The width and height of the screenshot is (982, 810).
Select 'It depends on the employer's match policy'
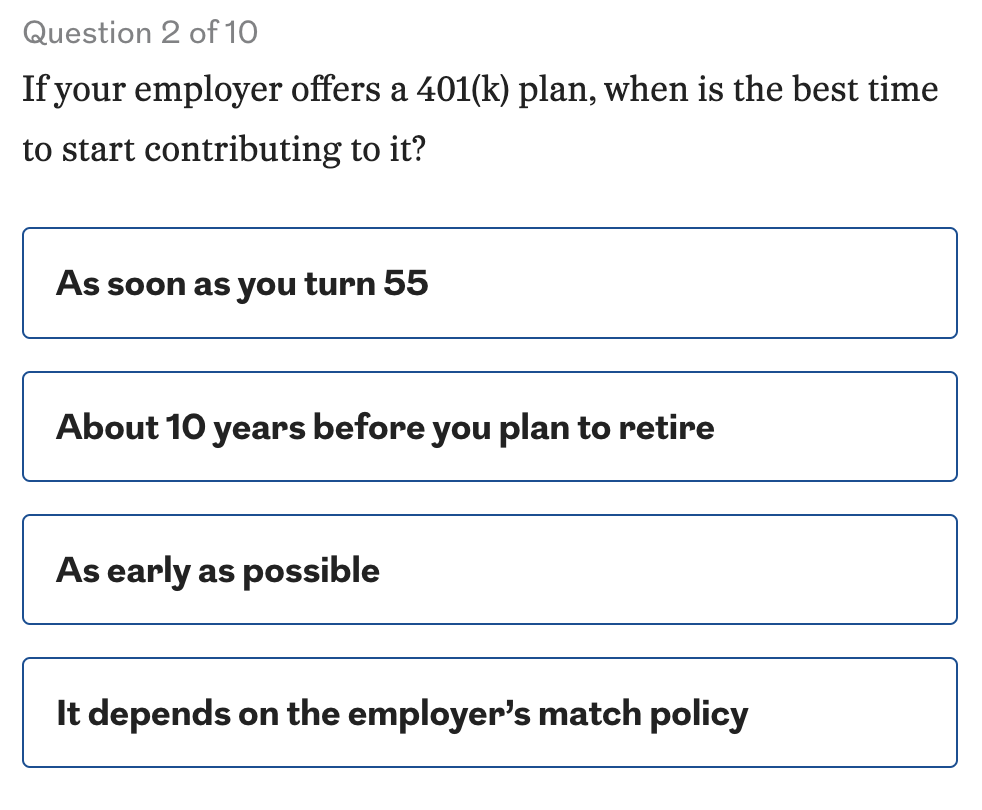pos(489,713)
